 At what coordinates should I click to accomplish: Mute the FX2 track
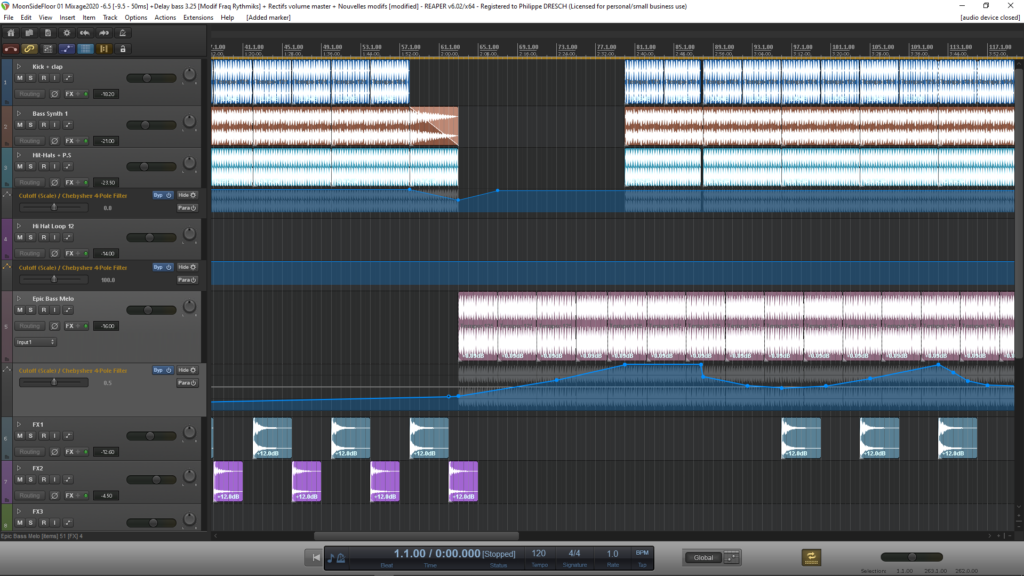tap(20, 479)
